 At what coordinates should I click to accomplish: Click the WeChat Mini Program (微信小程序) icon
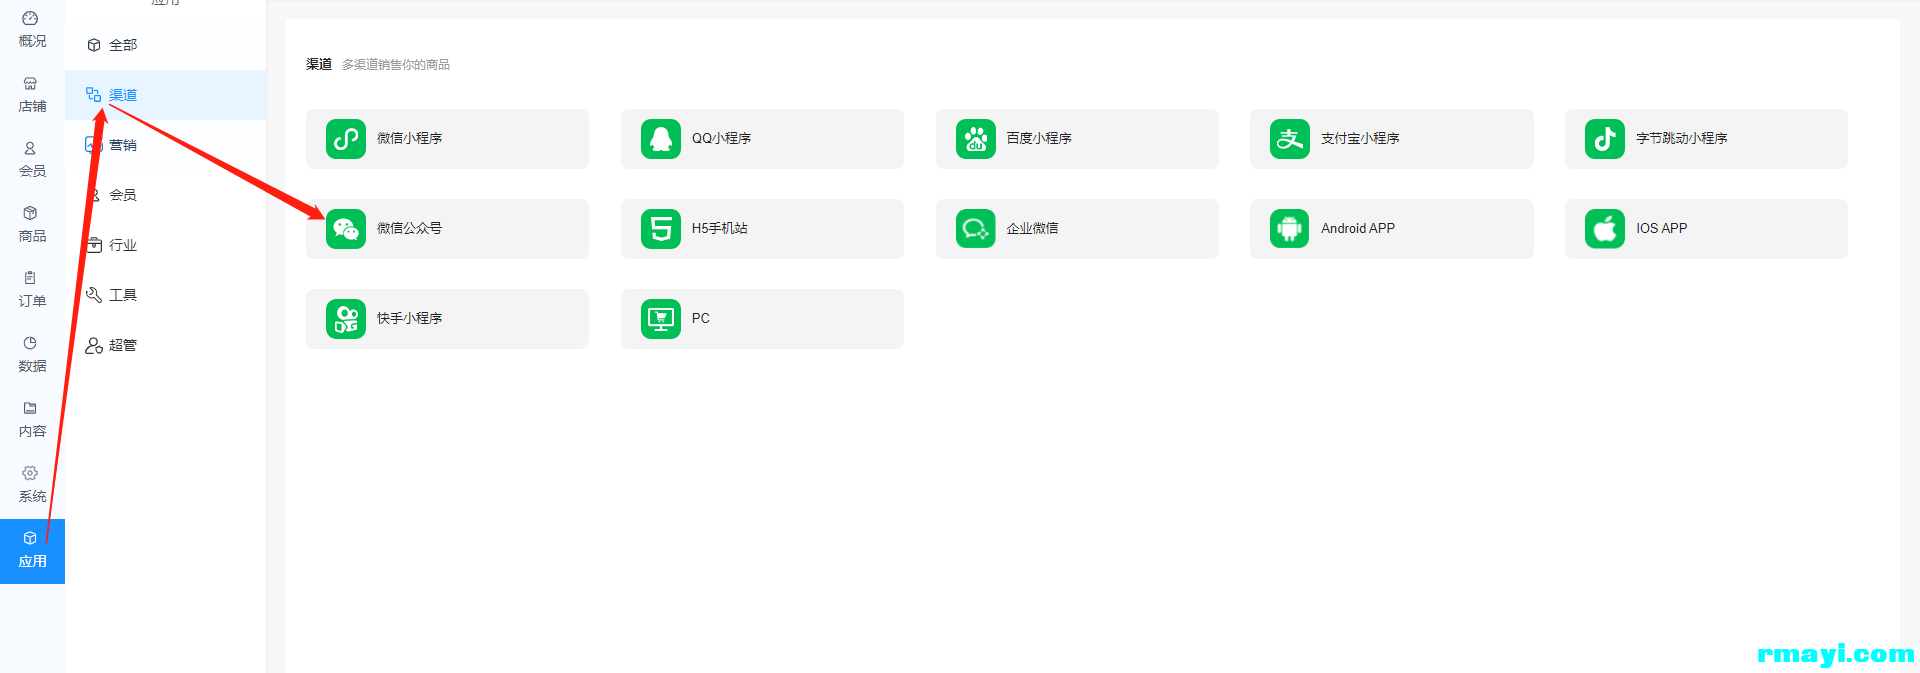tap(346, 139)
